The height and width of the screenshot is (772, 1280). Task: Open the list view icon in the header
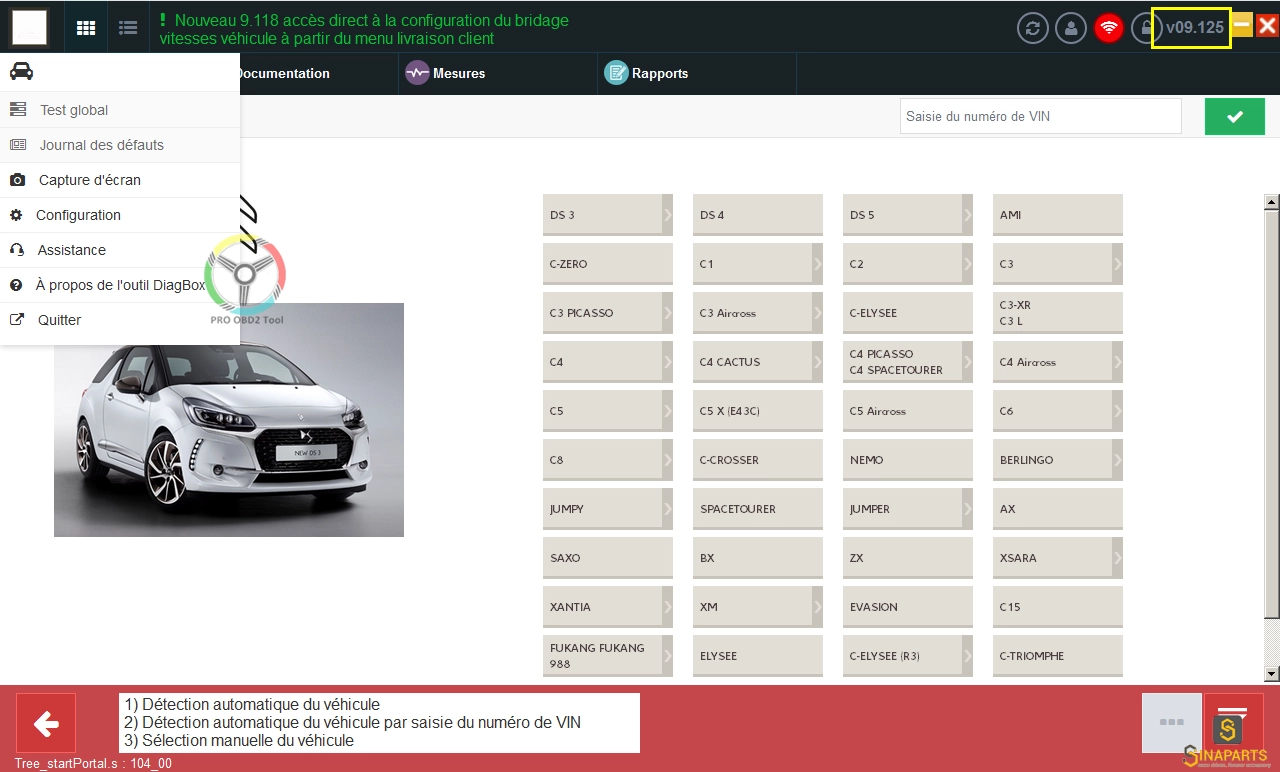(128, 28)
